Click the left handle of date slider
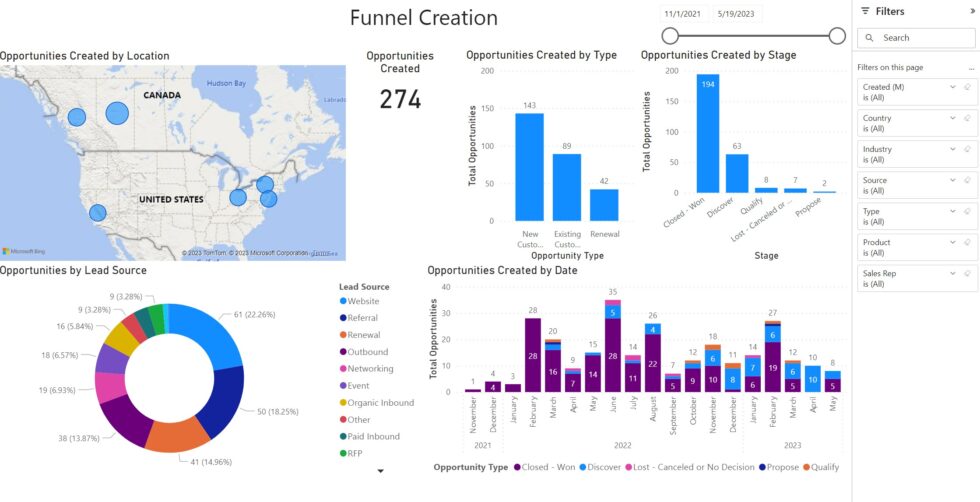This screenshot has width=980, height=502. 670,36
